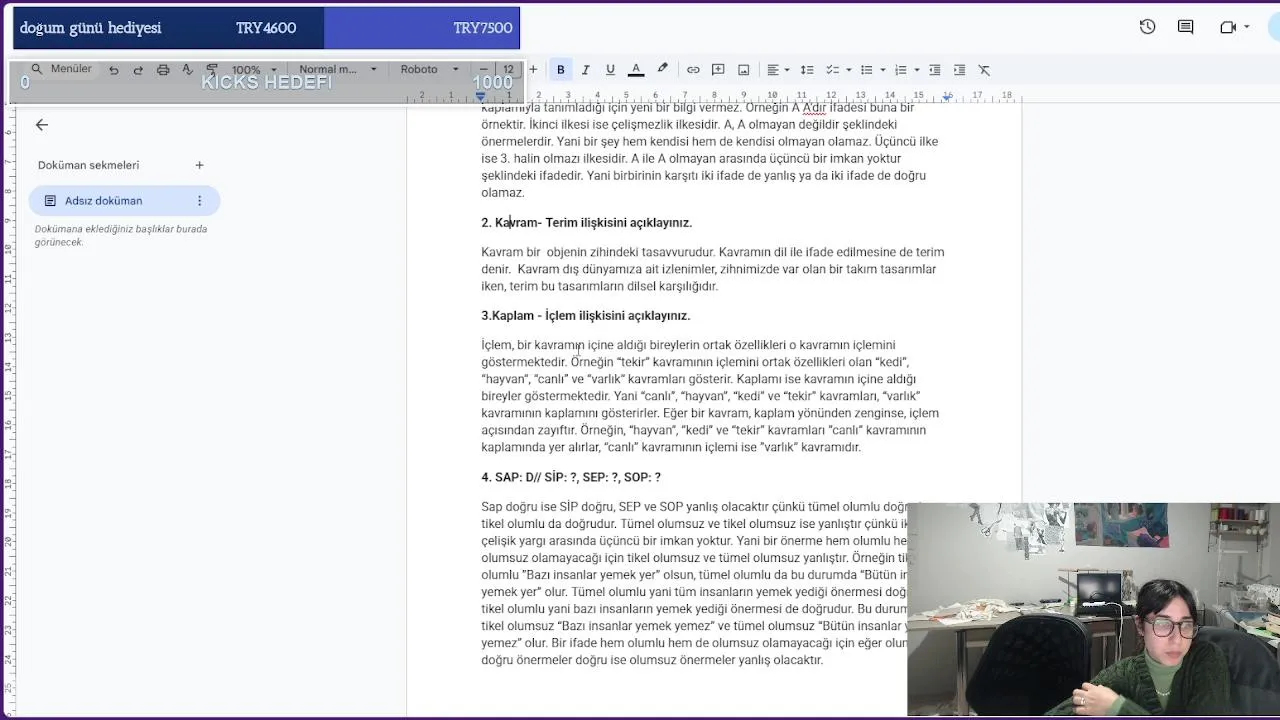Expand the bulleted list options arrow
The width and height of the screenshot is (1280, 720).
click(x=882, y=70)
